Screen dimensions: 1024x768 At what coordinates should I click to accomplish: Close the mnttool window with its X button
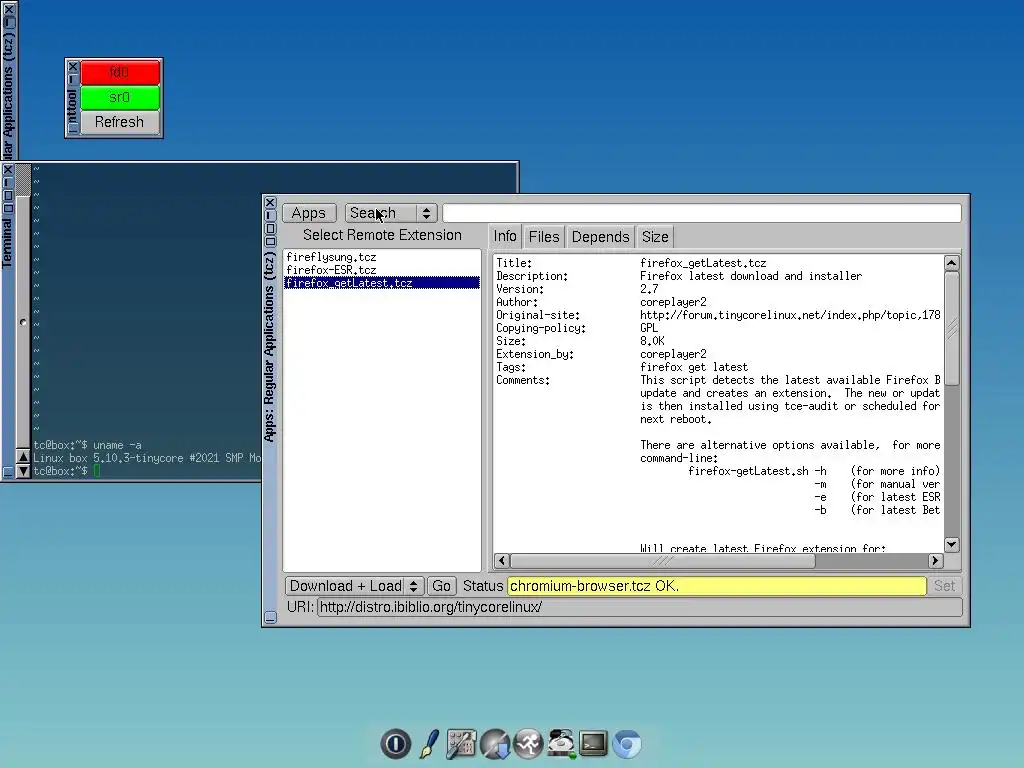tap(72, 67)
